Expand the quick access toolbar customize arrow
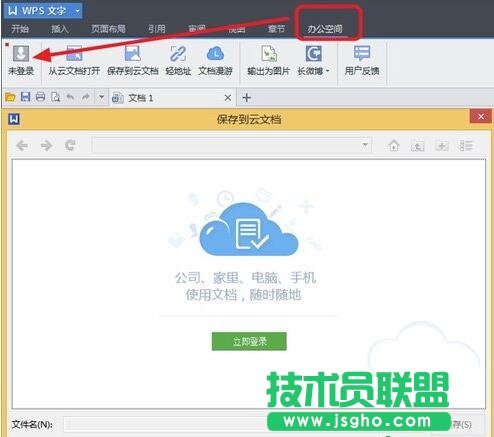The width and height of the screenshot is (494, 437). point(101,97)
